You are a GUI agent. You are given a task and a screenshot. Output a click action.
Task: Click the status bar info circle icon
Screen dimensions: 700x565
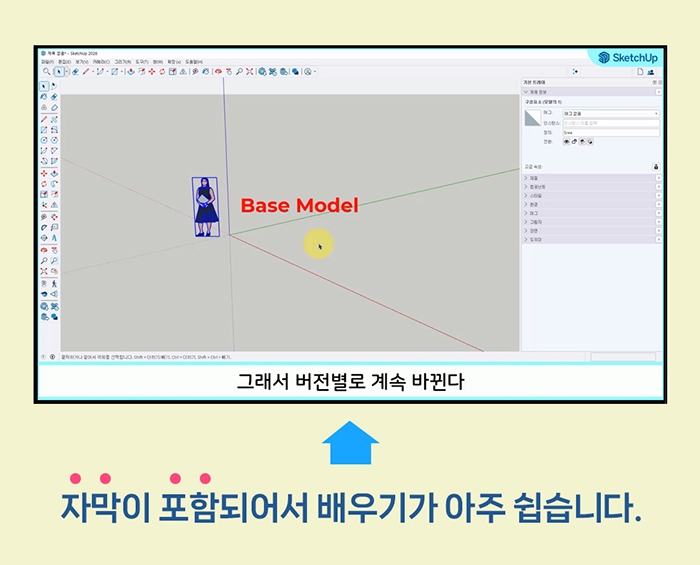pos(52,357)
